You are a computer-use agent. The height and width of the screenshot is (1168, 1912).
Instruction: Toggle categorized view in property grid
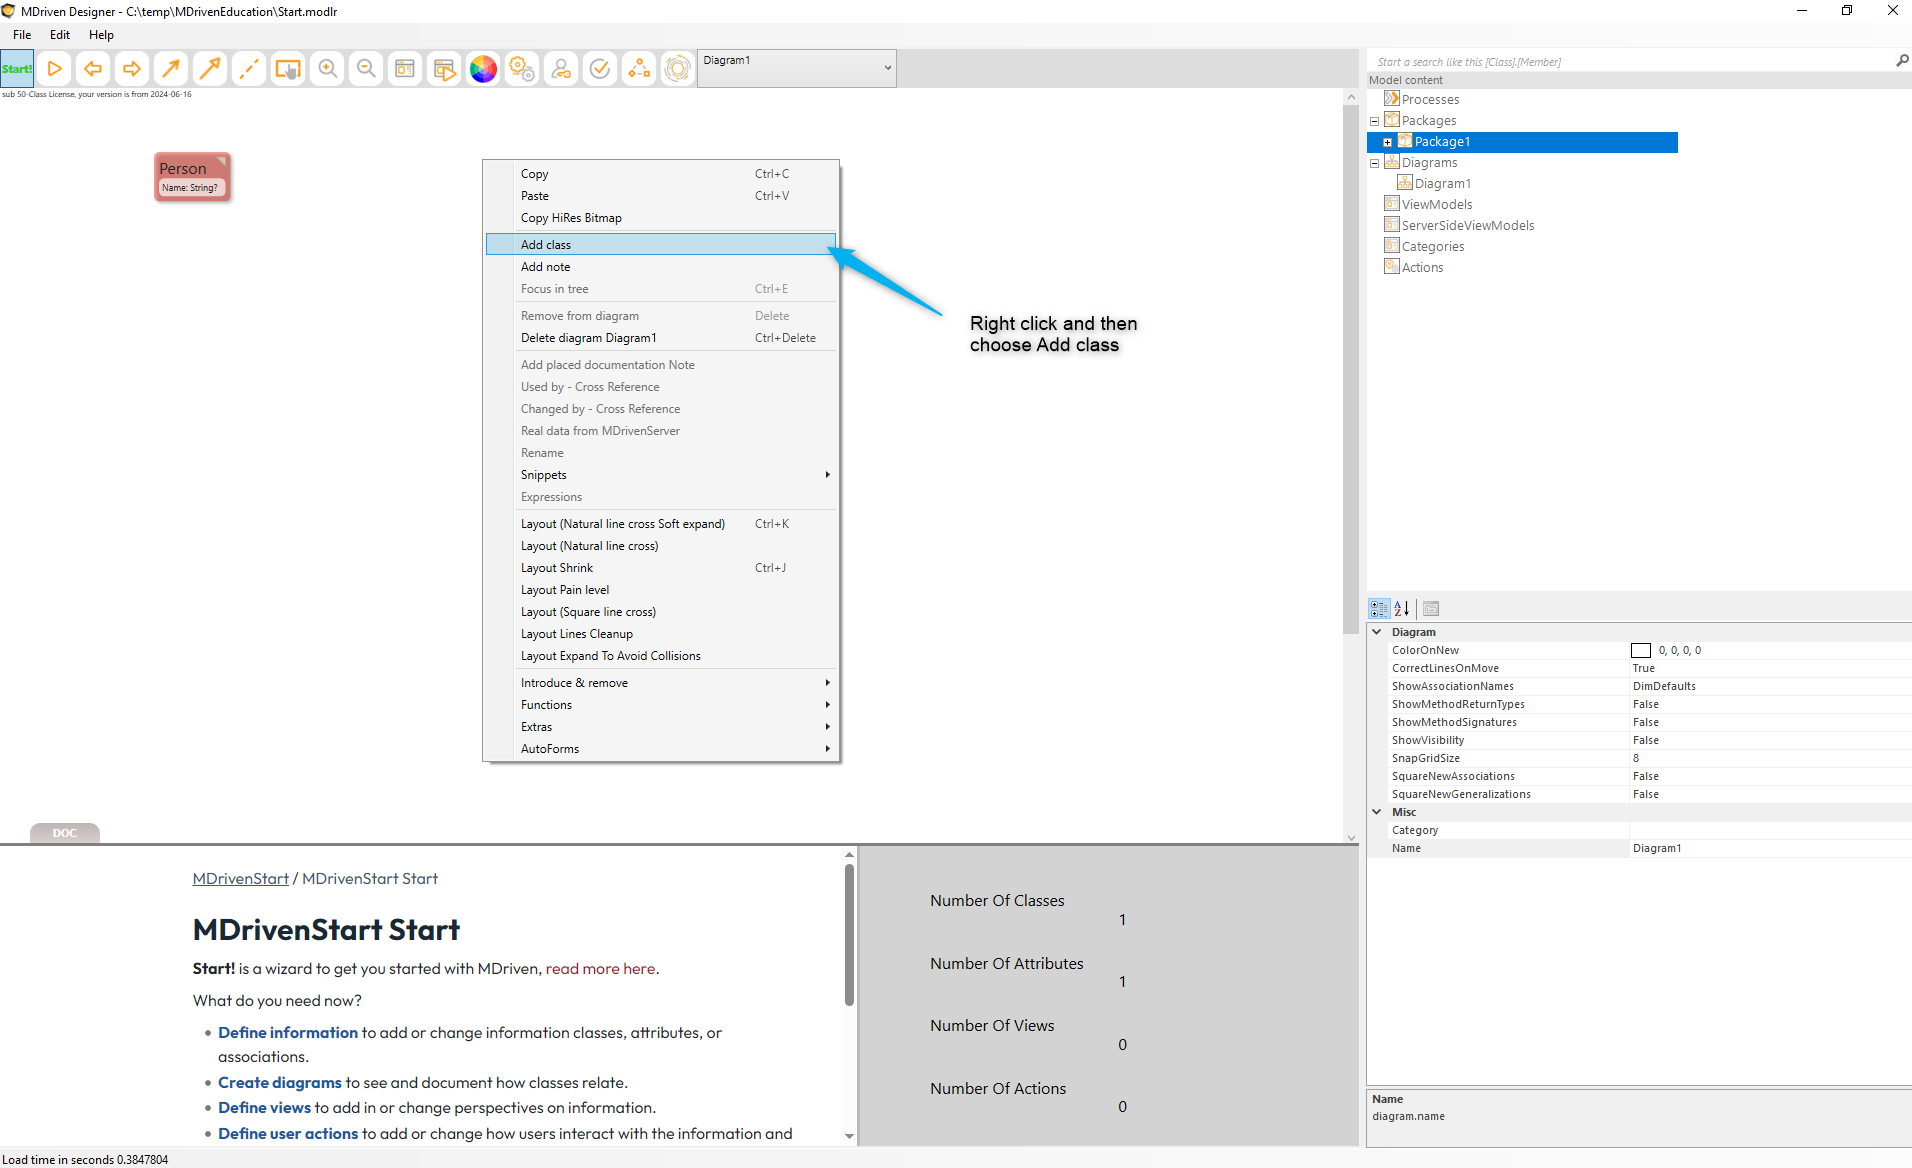[x=1379, y=608]
